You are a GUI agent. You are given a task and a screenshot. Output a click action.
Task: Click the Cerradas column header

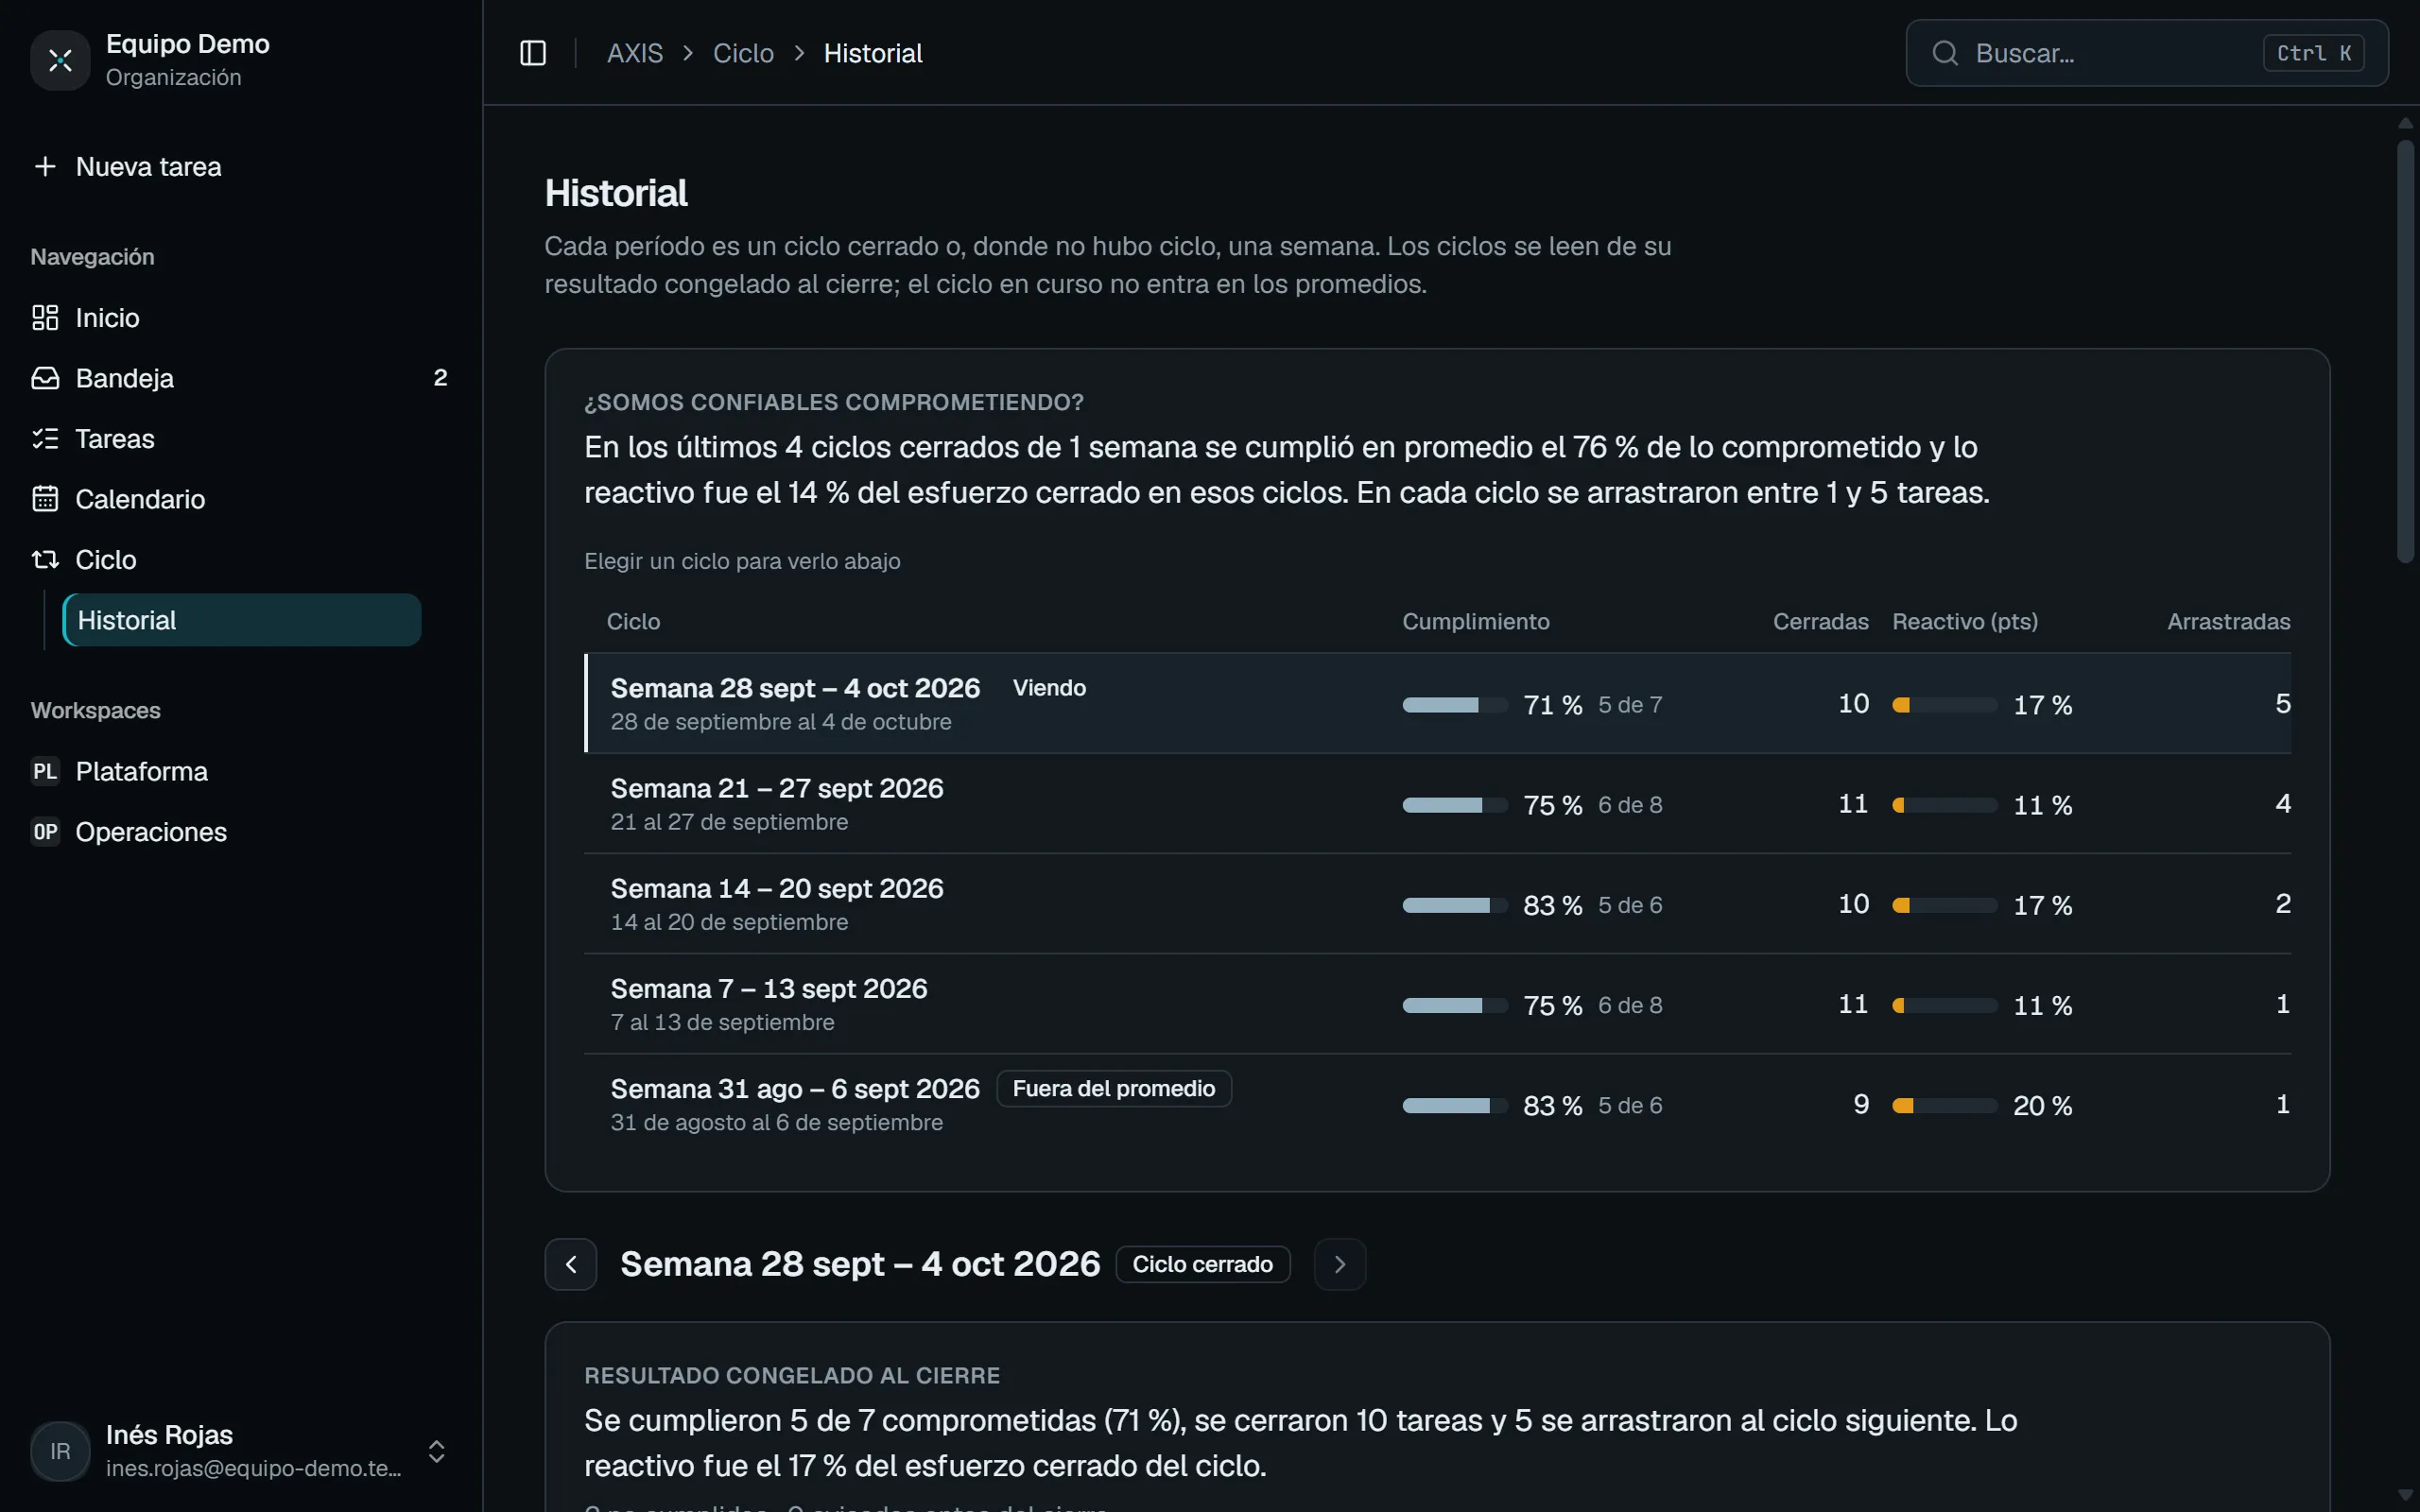[x=1820, y=621]
